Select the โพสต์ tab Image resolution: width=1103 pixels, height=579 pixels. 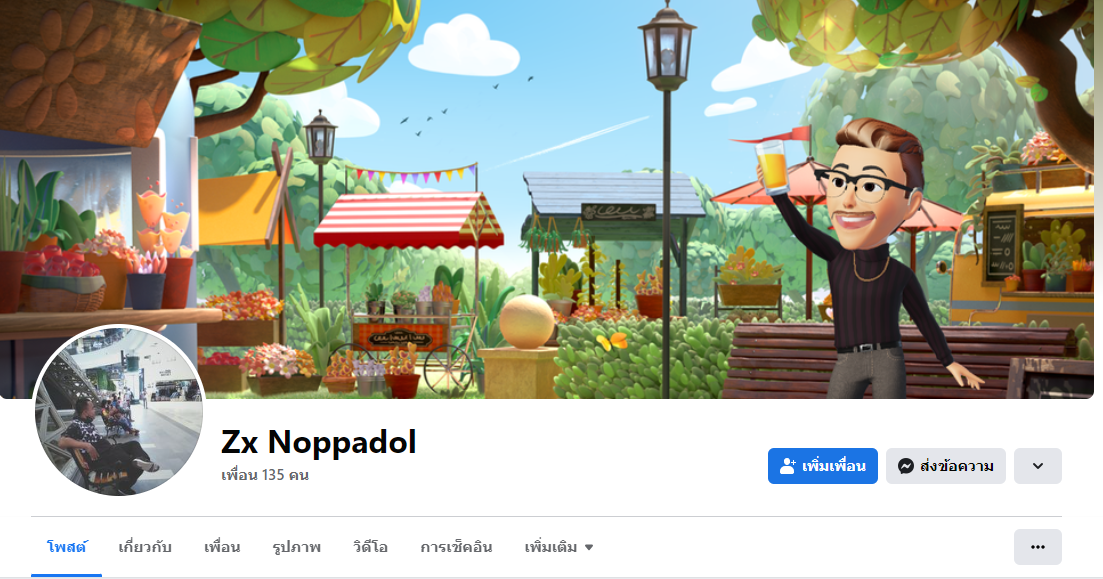[67, 547]
